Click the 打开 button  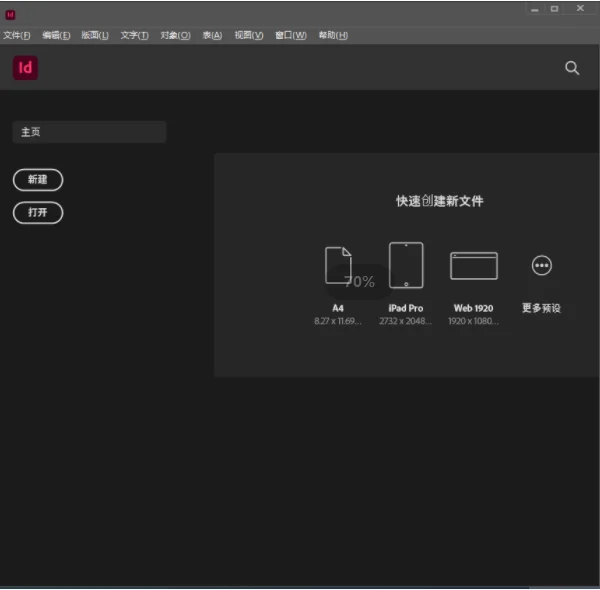pos(38,212)
